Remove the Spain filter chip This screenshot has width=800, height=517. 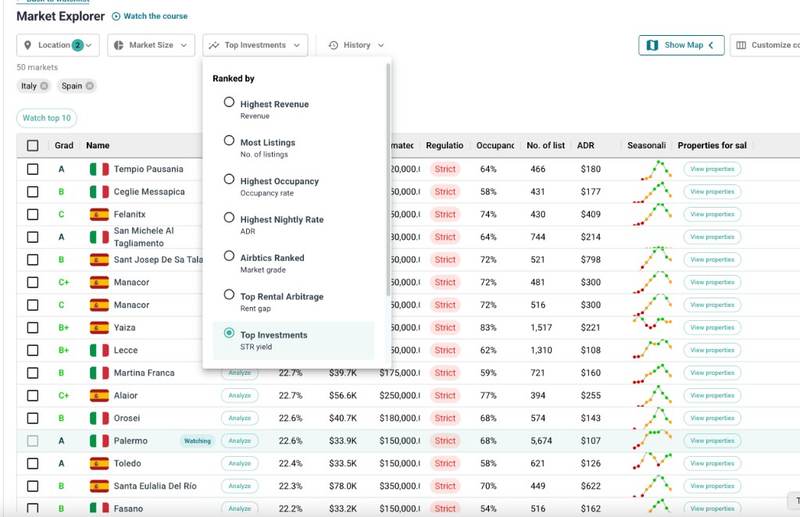(x=90, y=86)
